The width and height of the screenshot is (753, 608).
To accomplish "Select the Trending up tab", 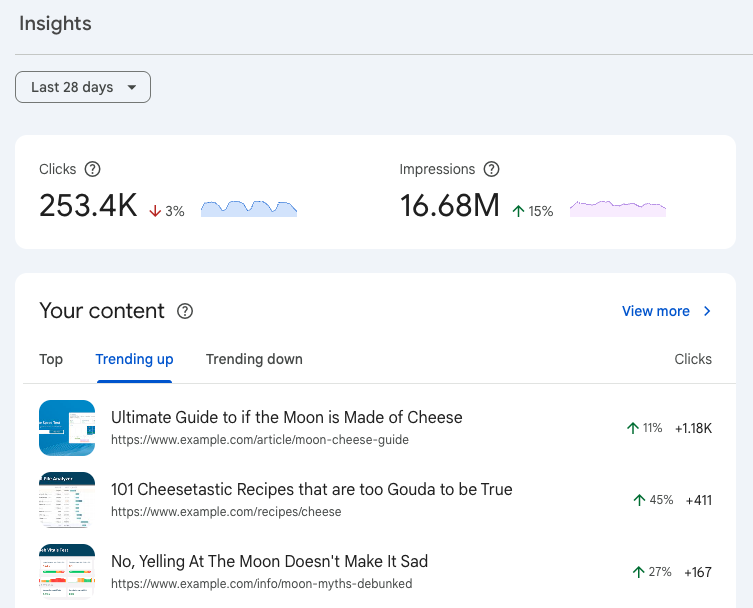I will coord(134,359).
